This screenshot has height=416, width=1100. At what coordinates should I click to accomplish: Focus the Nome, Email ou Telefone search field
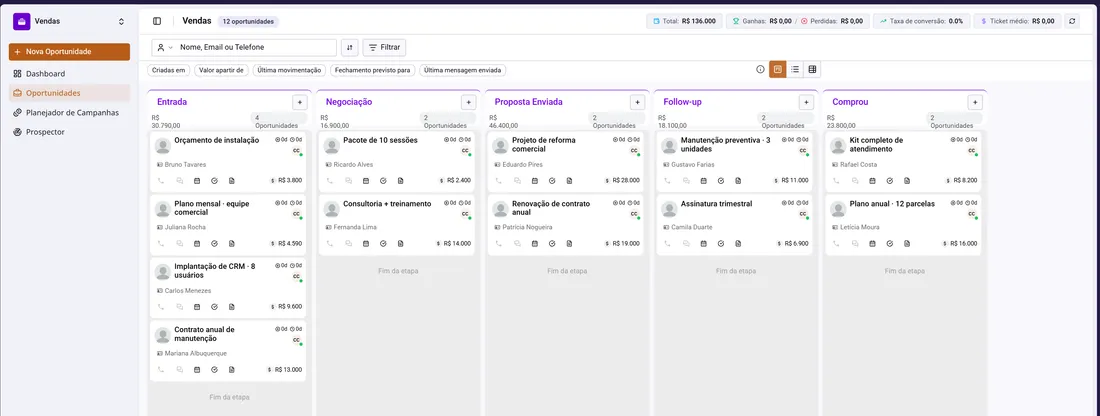click(256, 48)
